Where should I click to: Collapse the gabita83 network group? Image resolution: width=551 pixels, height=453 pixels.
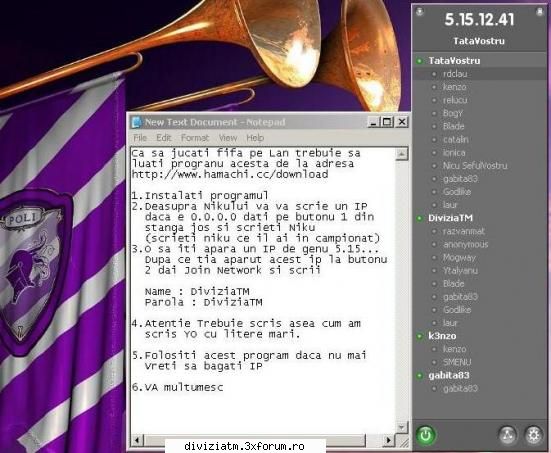pyautogui.click(x=449, y=375)
